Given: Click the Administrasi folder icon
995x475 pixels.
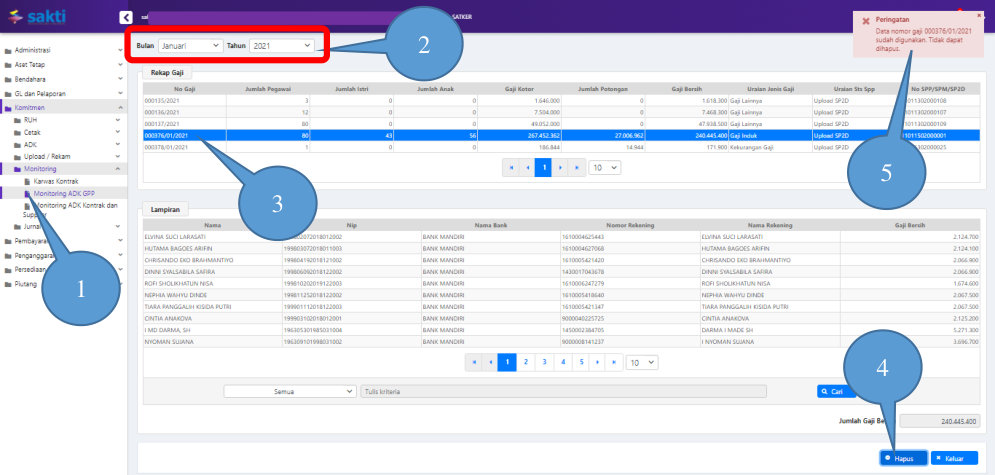Looking at the screenshot, I should pos(9,50).
